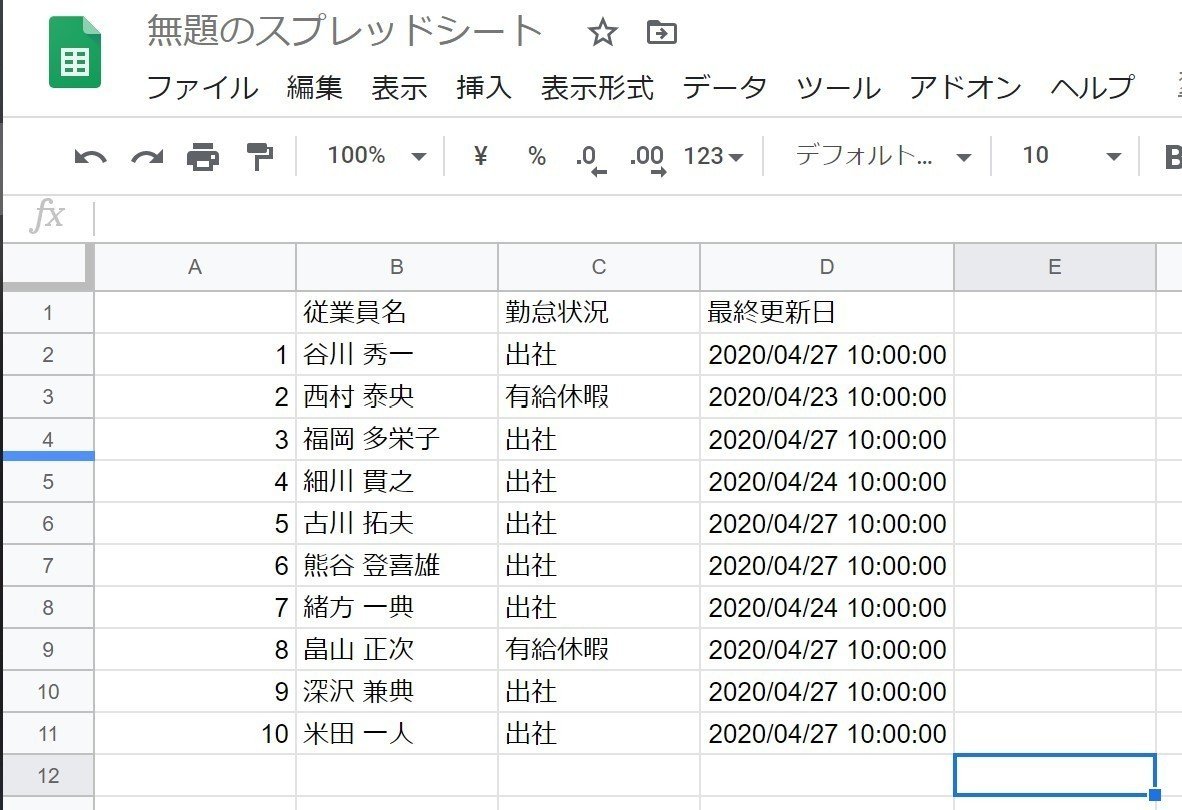This screenshot has width=1182, height=810.
Task: Apply currency format with the ¥ icon
Action: (x=480, y=156)
